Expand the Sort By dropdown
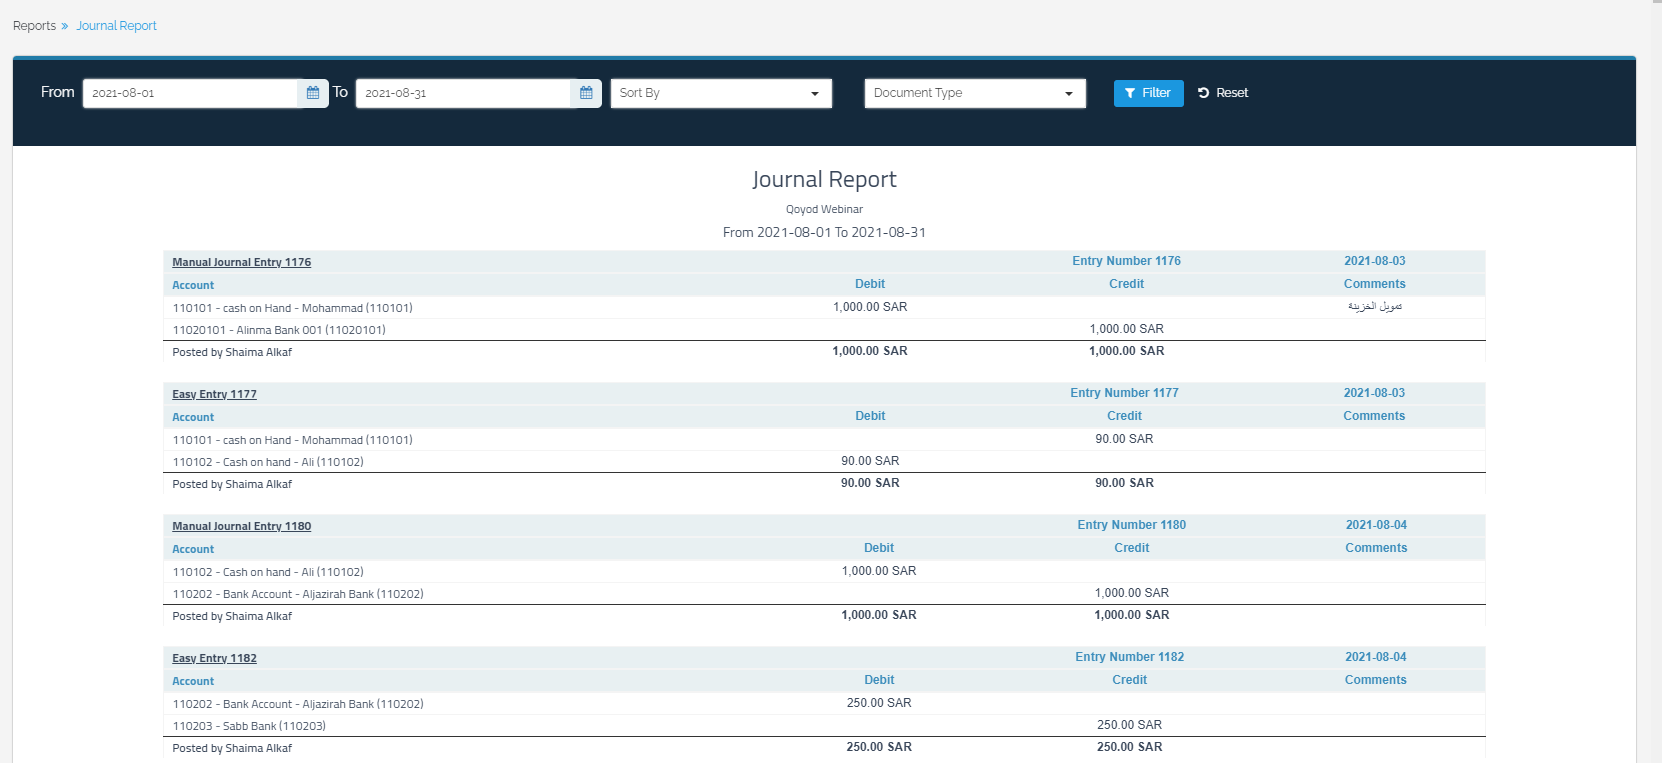Viewport: 1662px width, 763px height. point(721,93)
